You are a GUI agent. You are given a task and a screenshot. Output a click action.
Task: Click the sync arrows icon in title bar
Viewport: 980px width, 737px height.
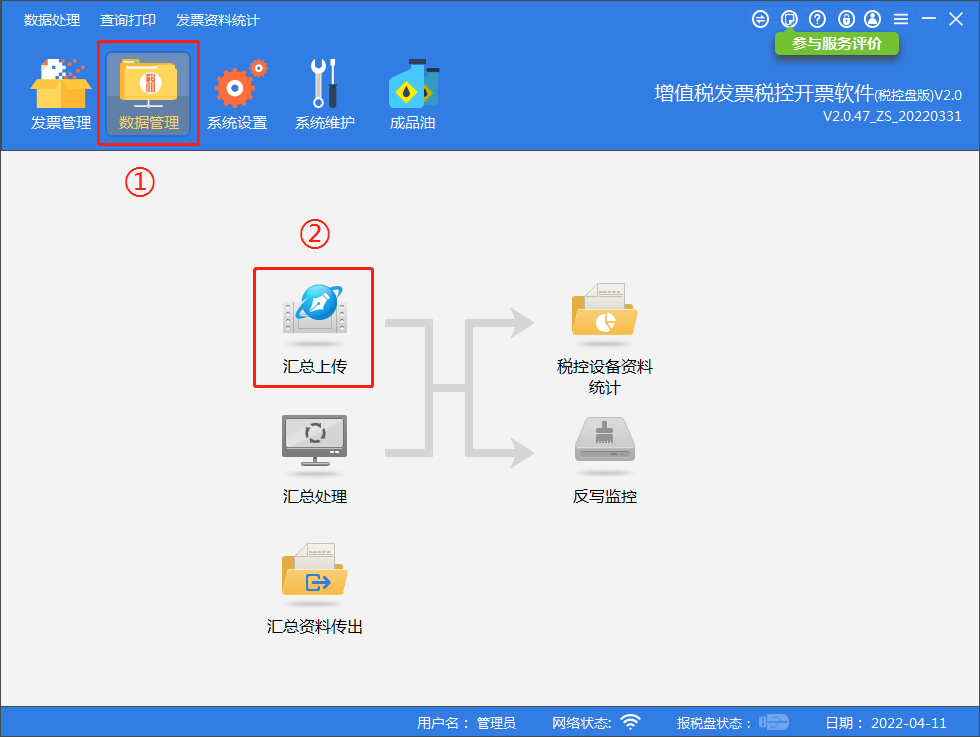pyautogui.click(x=760, y=19)
